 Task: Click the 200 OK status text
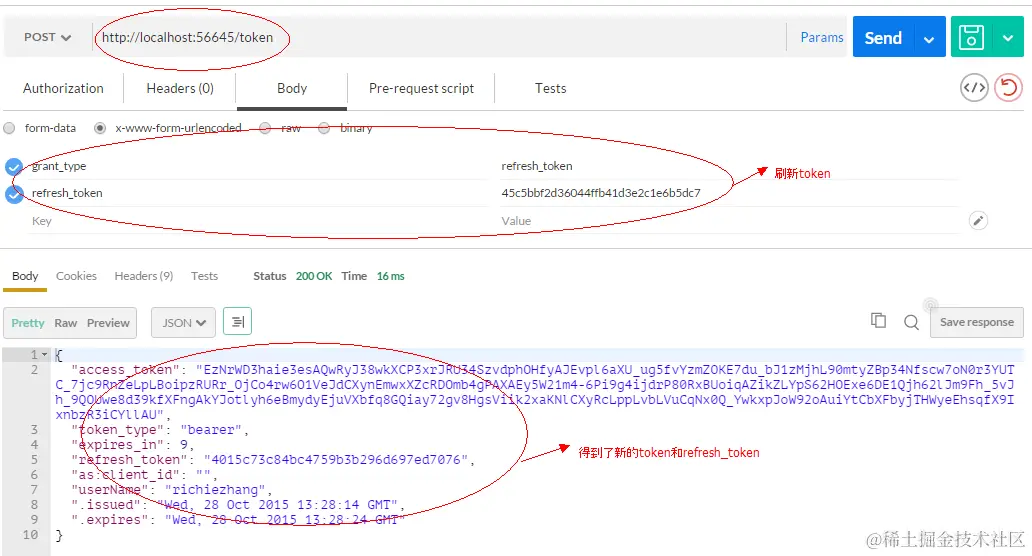coord(314,276)
